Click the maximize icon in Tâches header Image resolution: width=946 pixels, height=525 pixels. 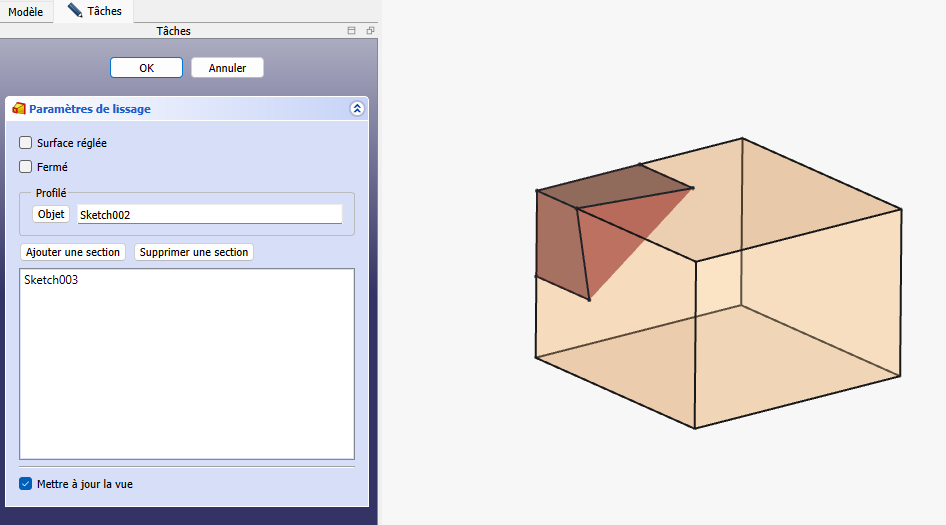(x=351, y=31)
